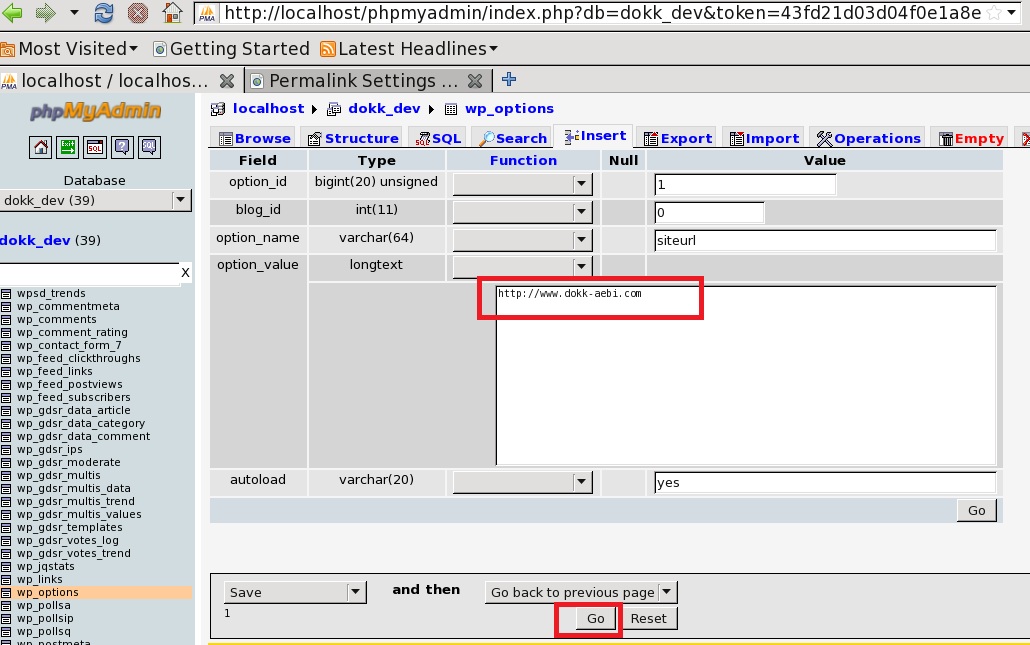The width and height of the screenshot is (1030, 645).
Task: Click the browser Home icon
Action: pyautogui.click(x=172, y=14)
